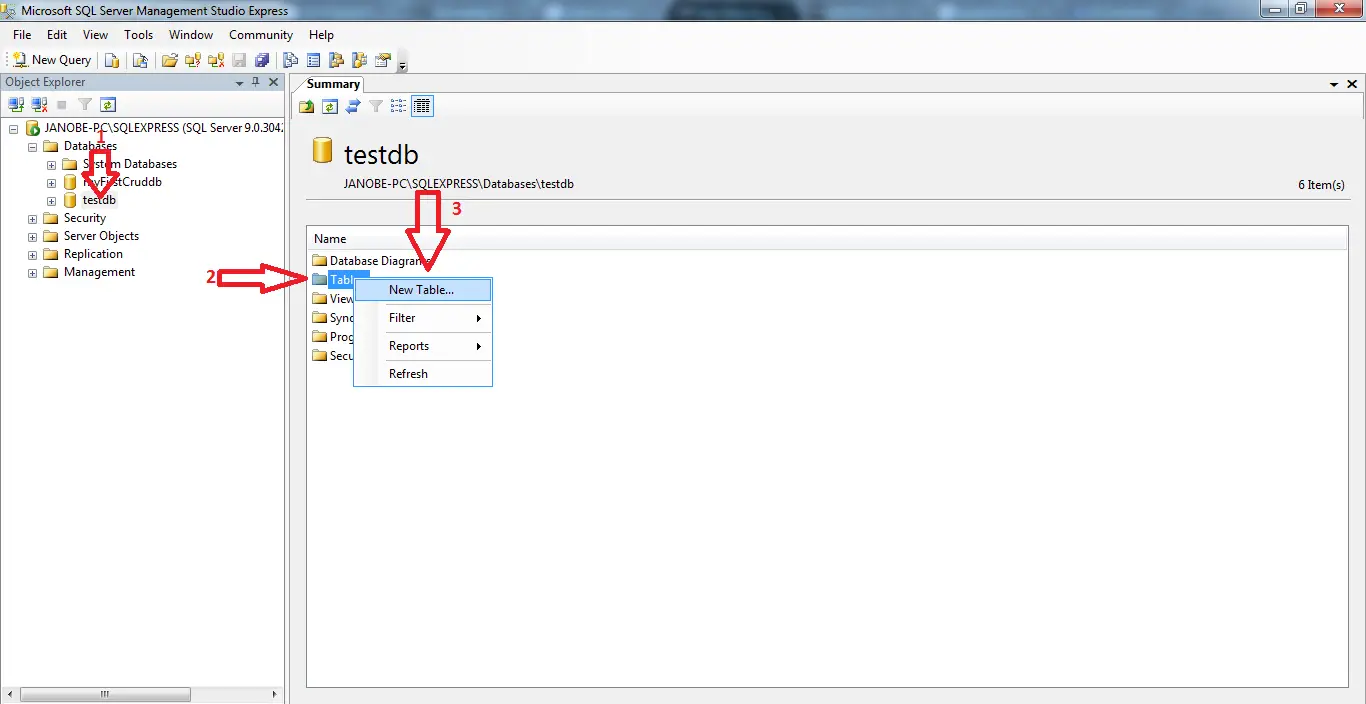
Task: Toggle auto-hide pin on Object Explorer
Action: pyautogui.click(x=256, y=82)
